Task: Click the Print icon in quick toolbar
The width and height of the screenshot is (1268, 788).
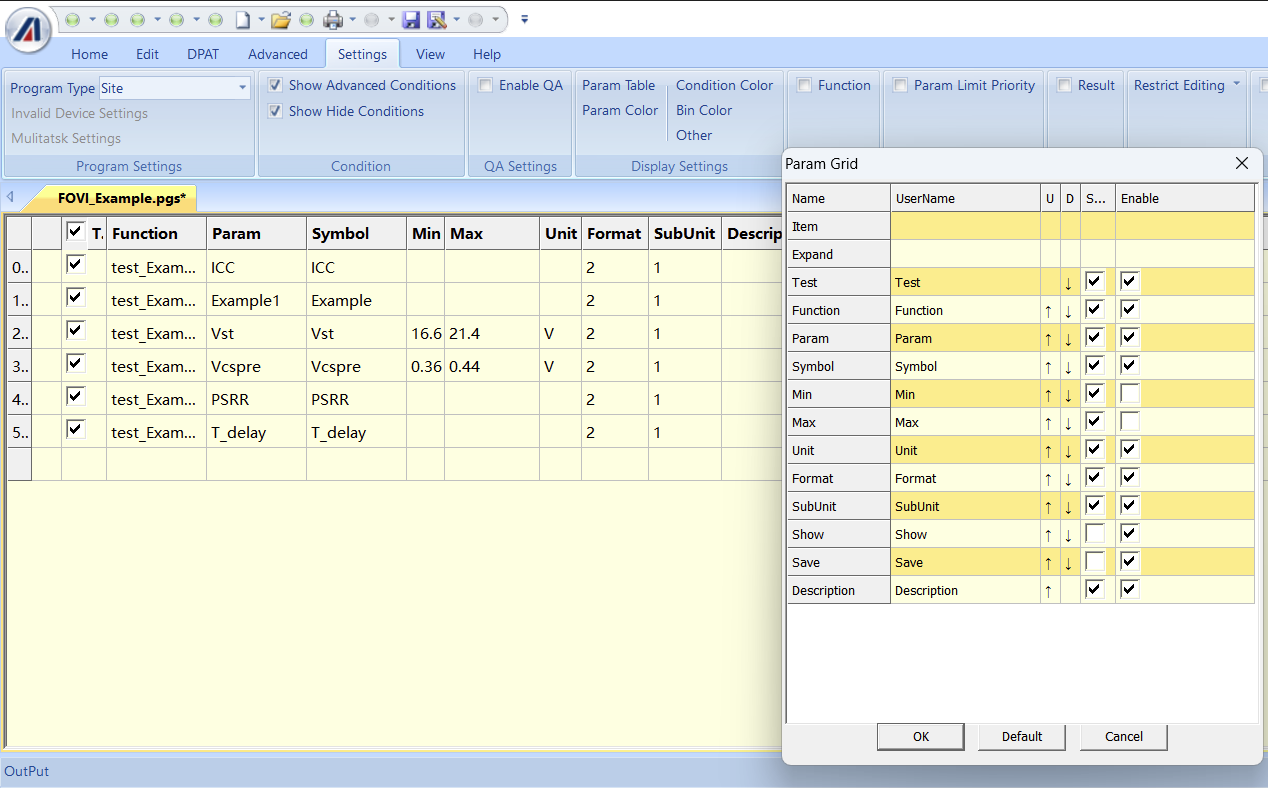Action: coord(332,19)
